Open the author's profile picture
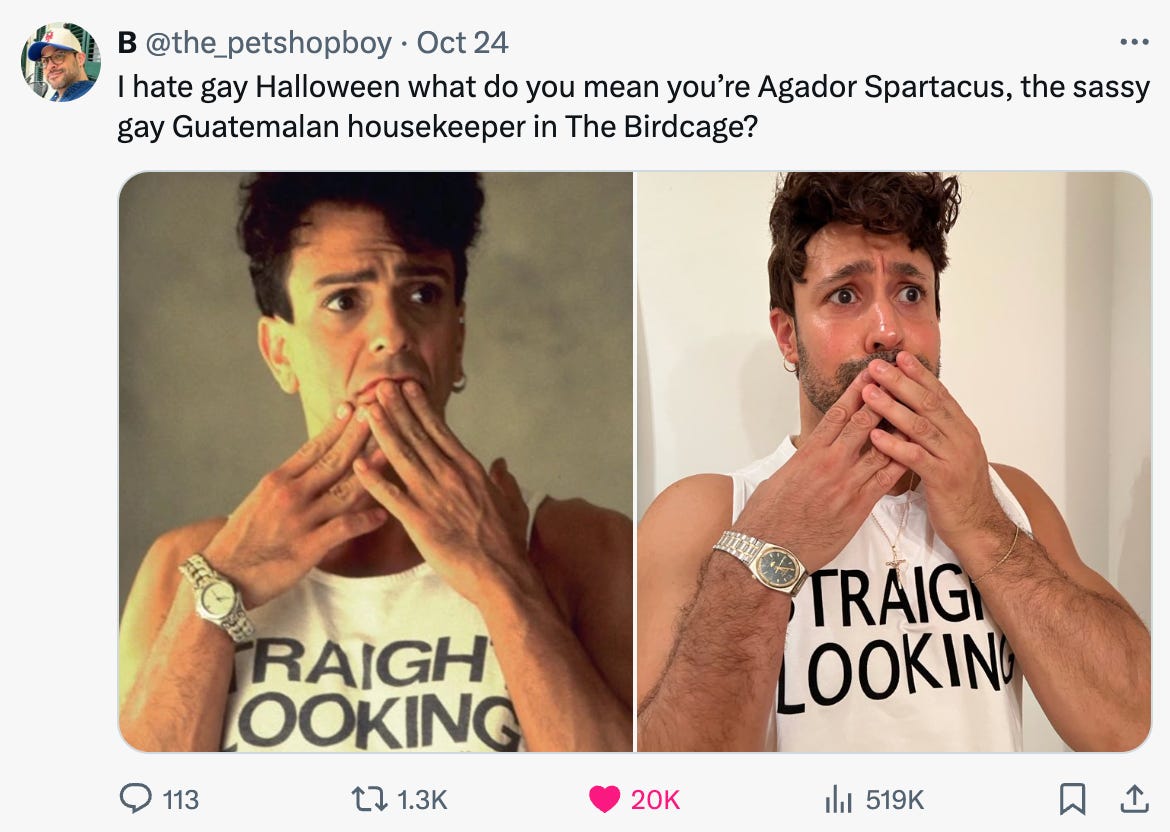Image resolution: width=1170 pixels, height=832 pixels. (60, 63)
